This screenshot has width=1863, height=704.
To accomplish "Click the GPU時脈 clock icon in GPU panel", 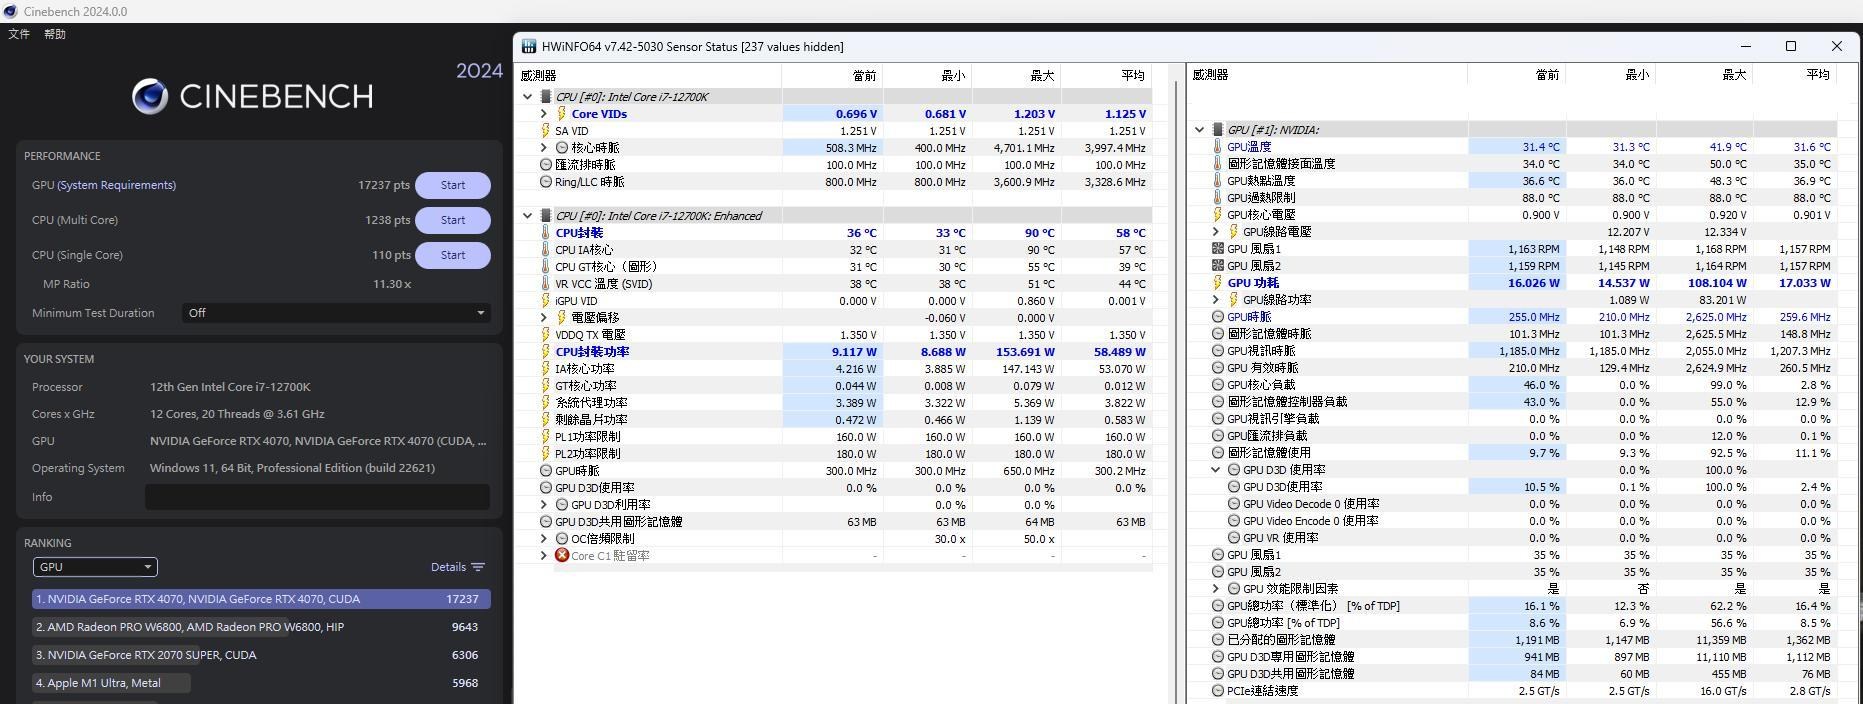I will pyautogui.click(x=1218, y=317).
